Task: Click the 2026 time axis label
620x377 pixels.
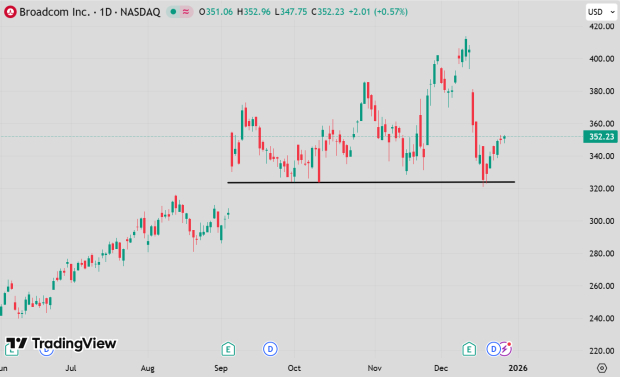Action: (x=518, y=368)
